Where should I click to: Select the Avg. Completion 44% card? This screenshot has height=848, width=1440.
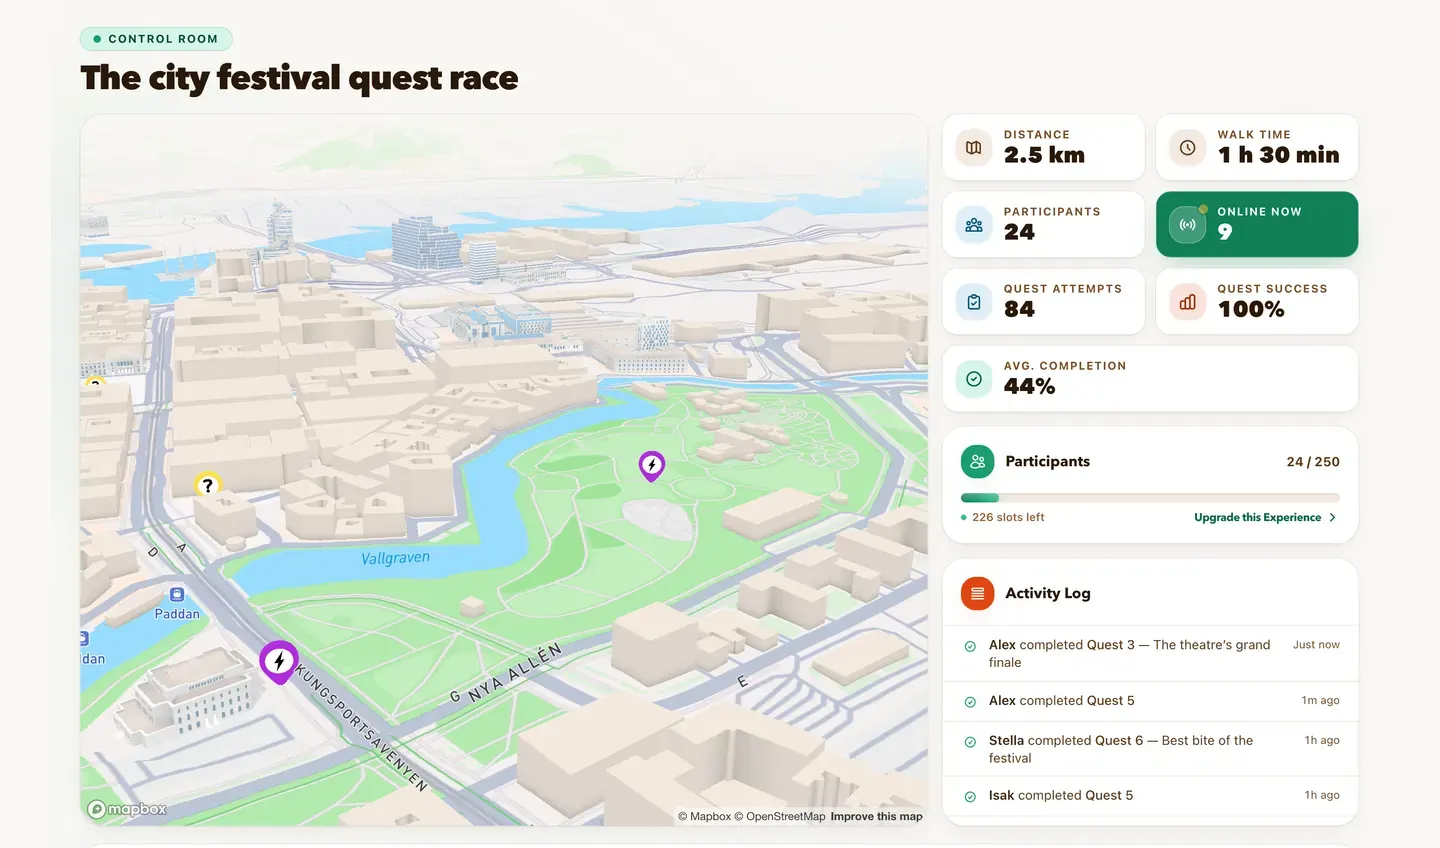point(1150,378)
